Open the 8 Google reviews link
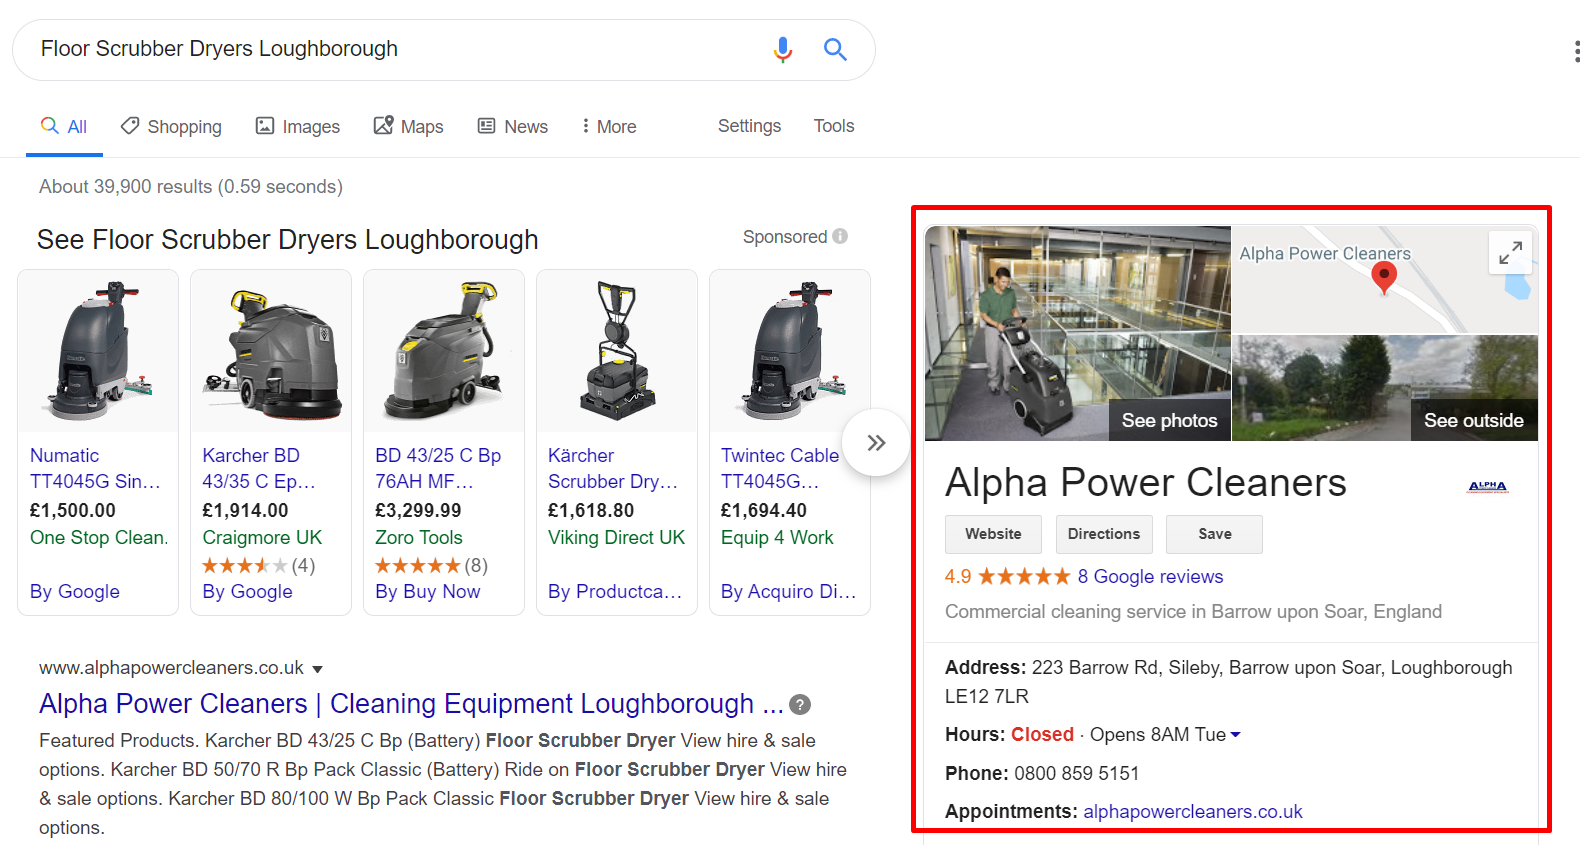 [x=1150, y=577]
